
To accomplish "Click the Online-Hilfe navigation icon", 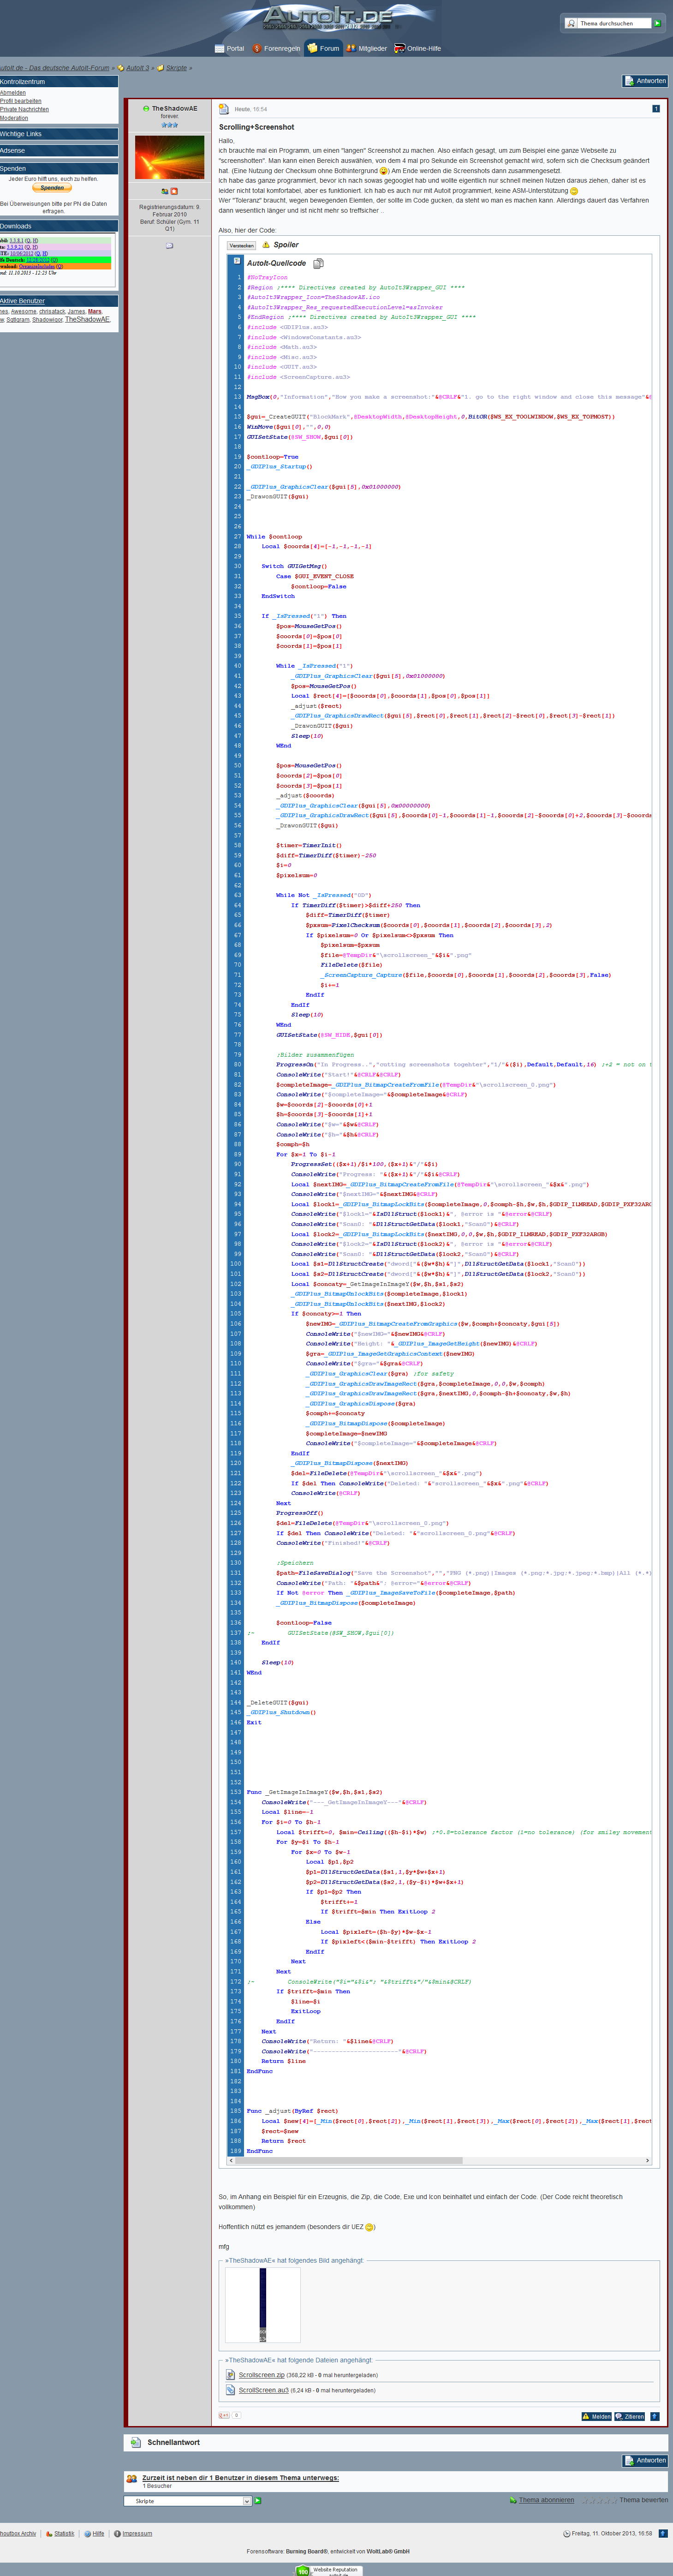I will point(400,48).
